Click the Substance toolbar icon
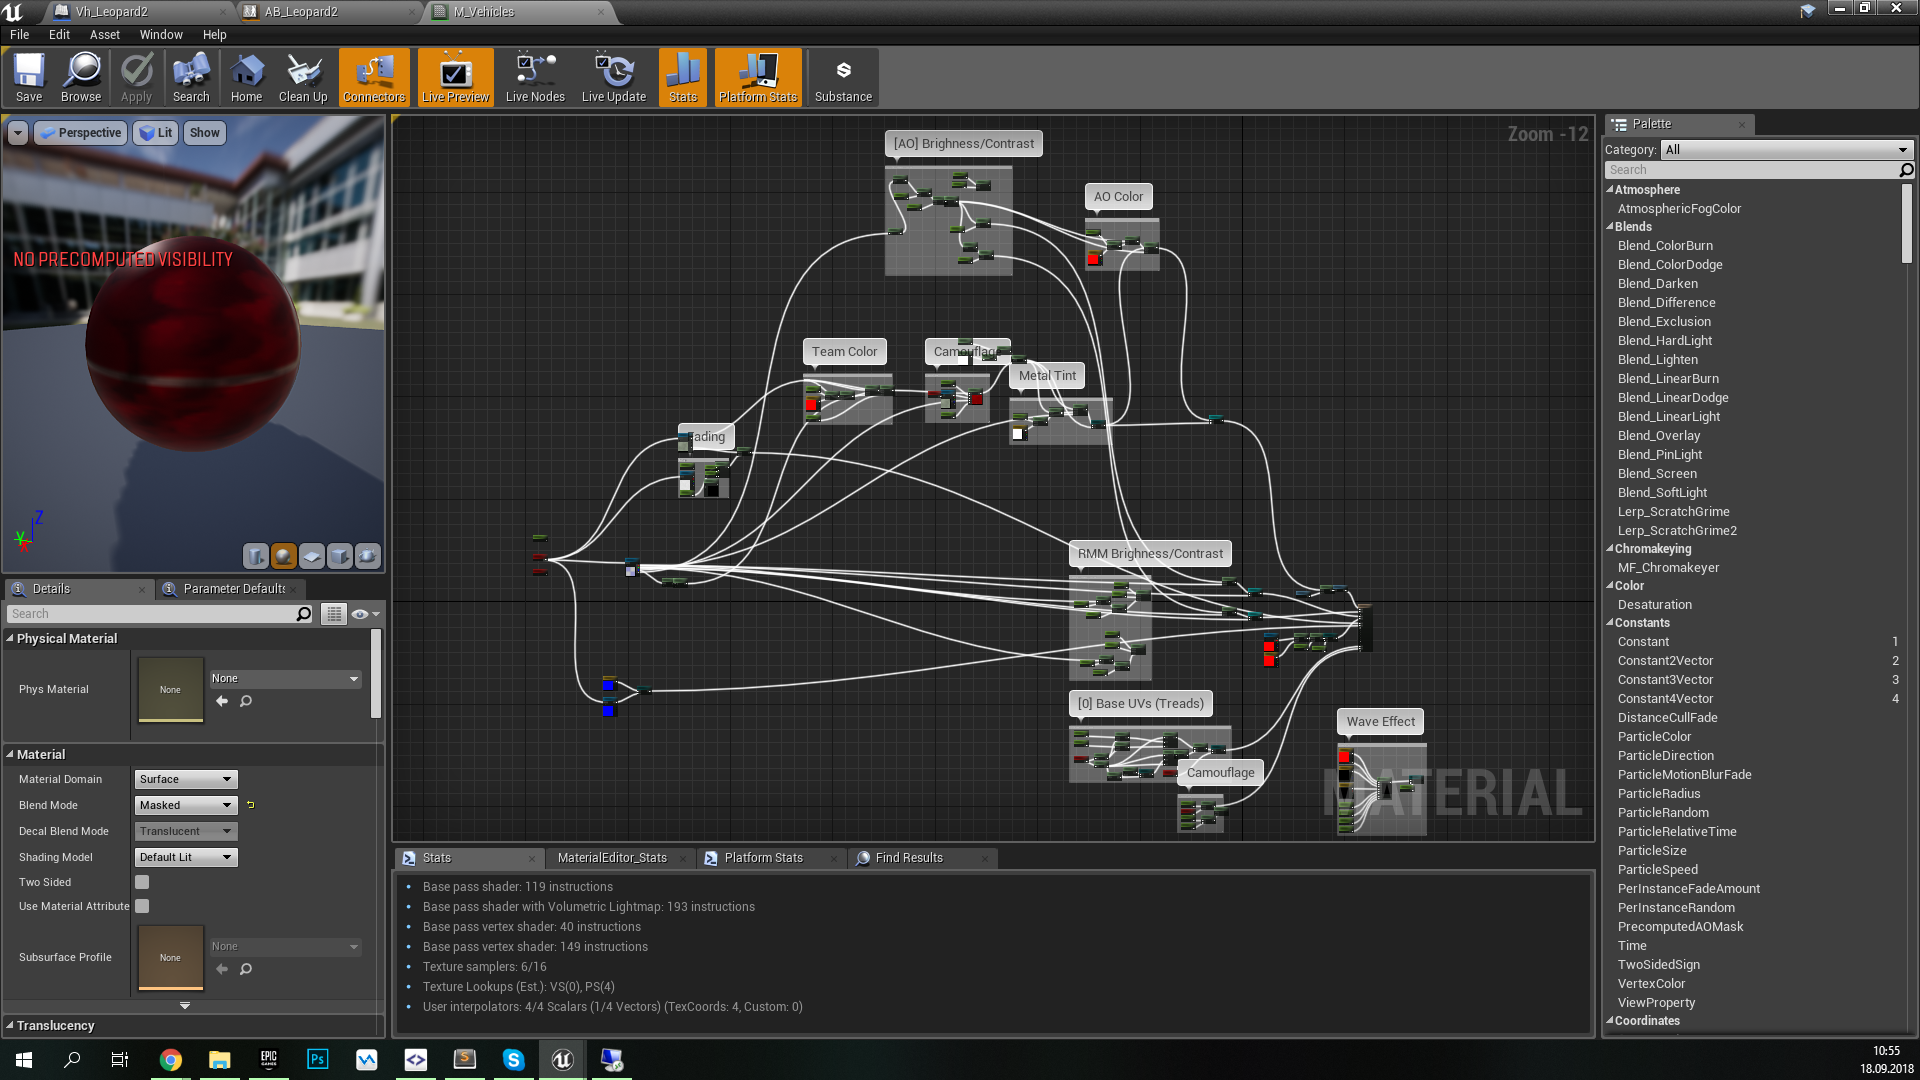 843,79
